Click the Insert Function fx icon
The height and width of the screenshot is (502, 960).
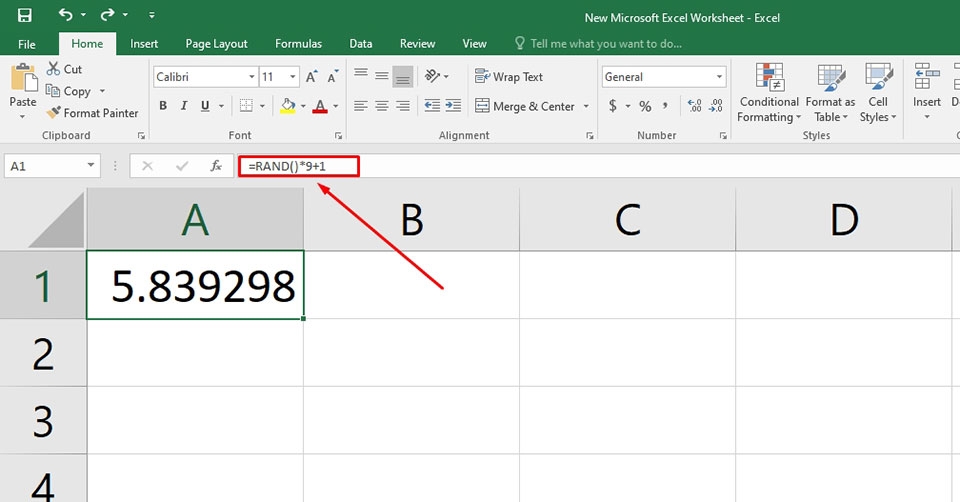tap(216, 166)
